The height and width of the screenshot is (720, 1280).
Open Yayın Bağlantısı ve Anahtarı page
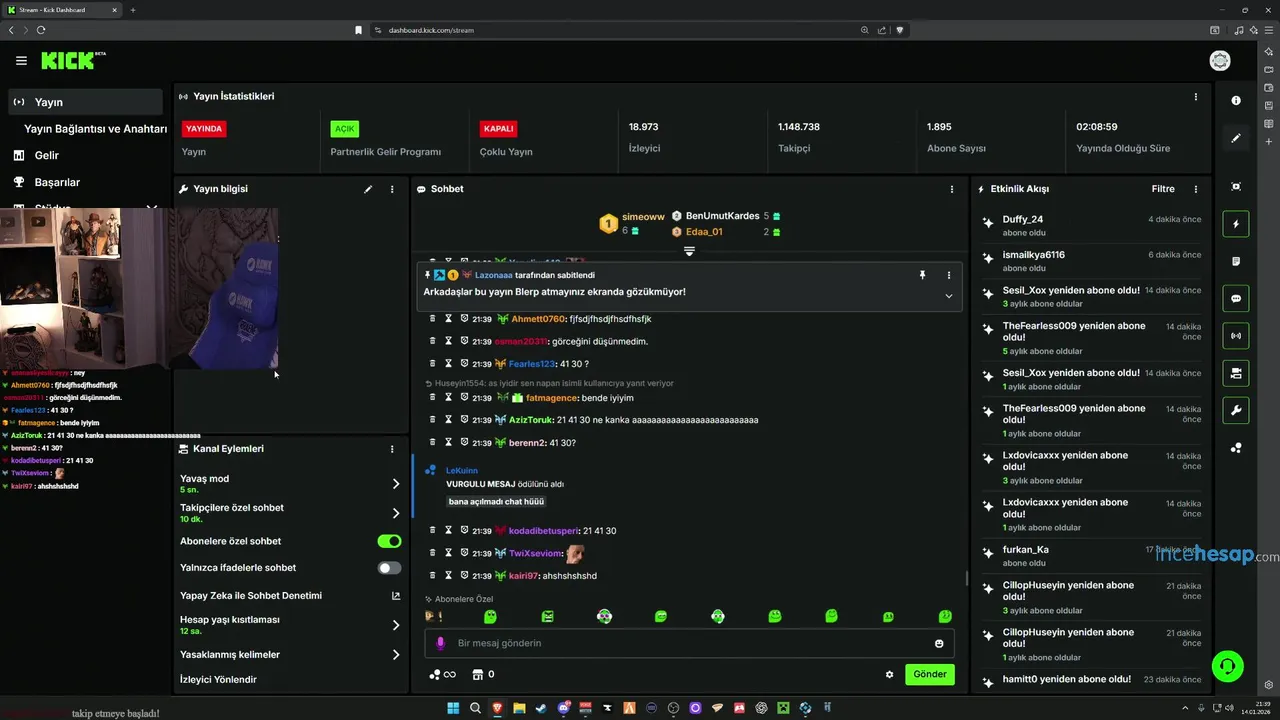tap(95, 129)
